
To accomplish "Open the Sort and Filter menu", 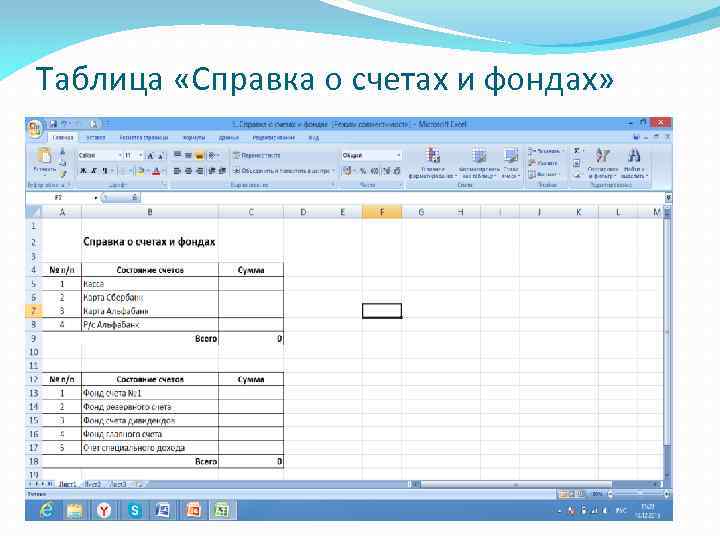I will (603, 163).
